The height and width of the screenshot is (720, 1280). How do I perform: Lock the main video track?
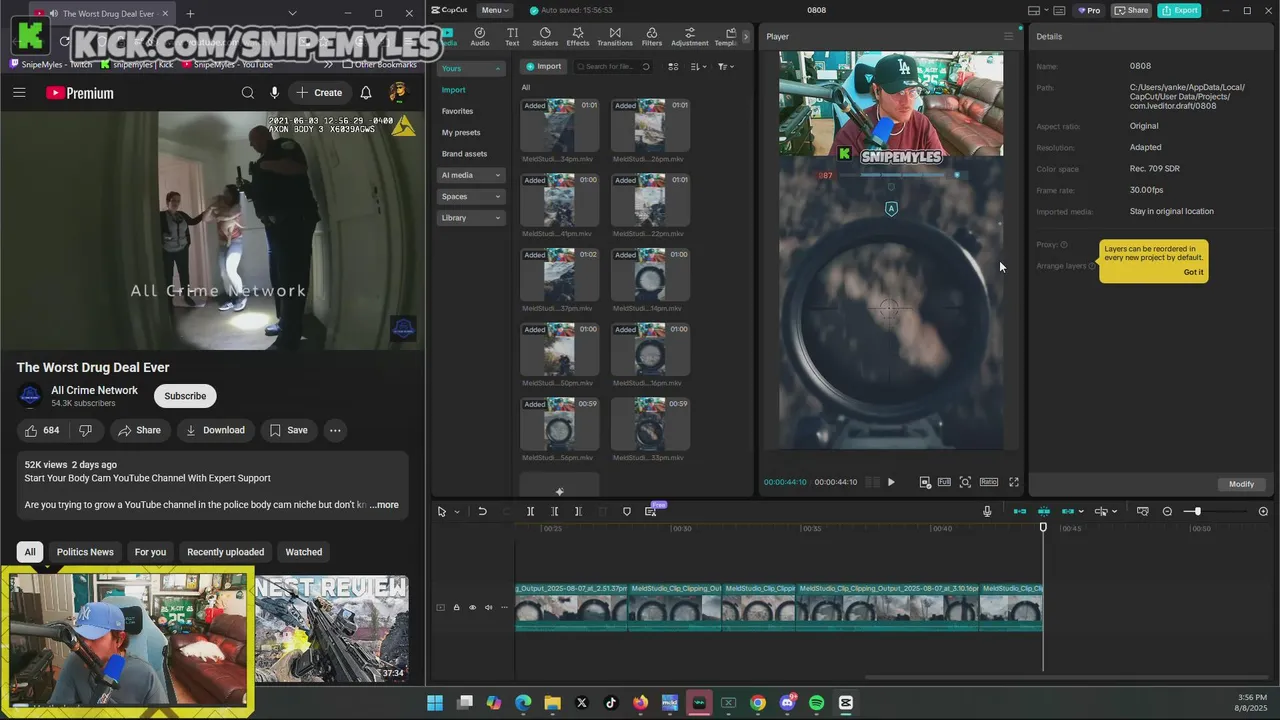click(x=457, y=607)
